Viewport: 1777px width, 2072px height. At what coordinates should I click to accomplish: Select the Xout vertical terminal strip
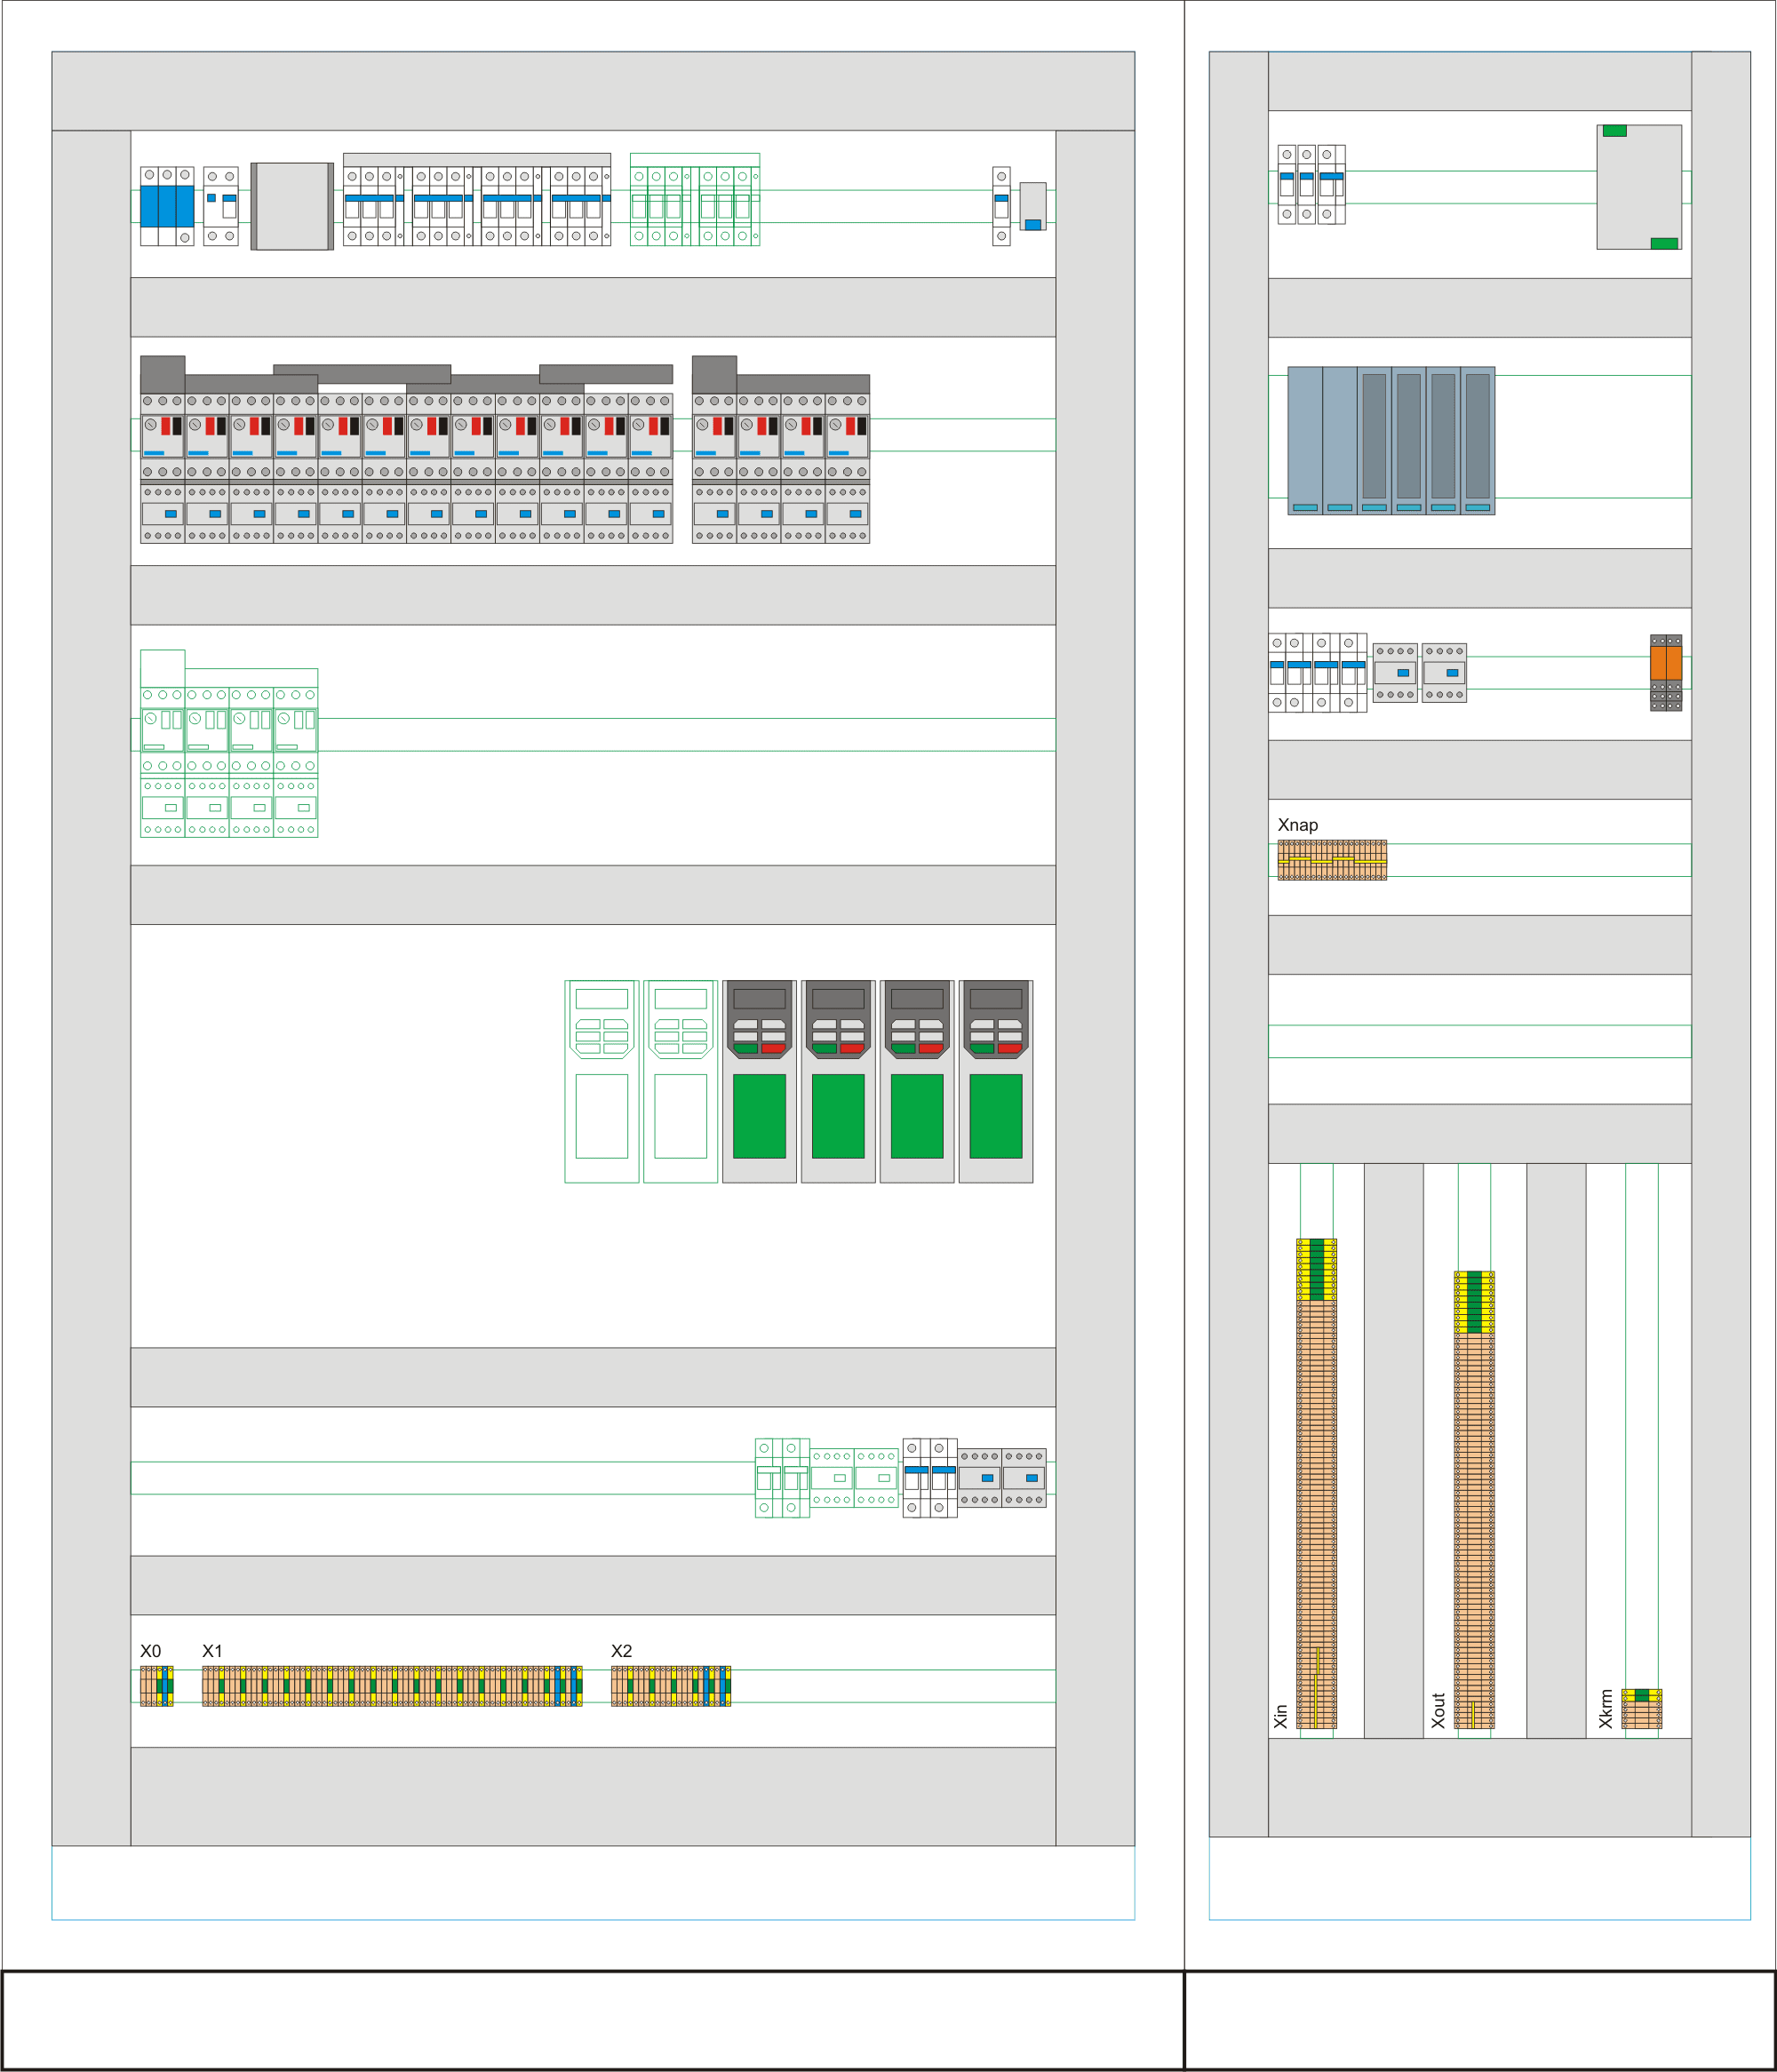[1473, 1500]
